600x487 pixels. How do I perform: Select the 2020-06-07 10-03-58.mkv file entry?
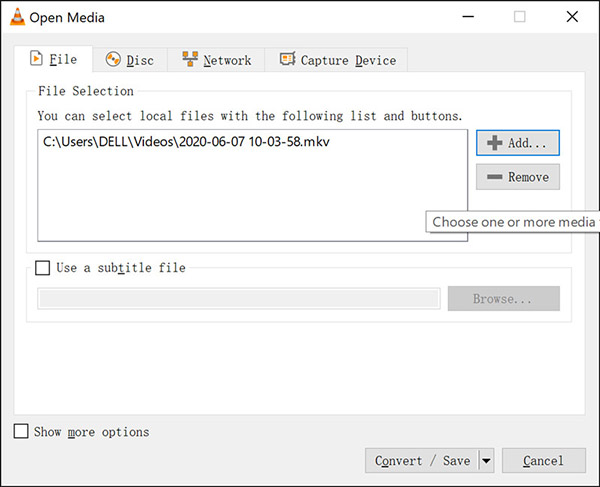[186, 142]
